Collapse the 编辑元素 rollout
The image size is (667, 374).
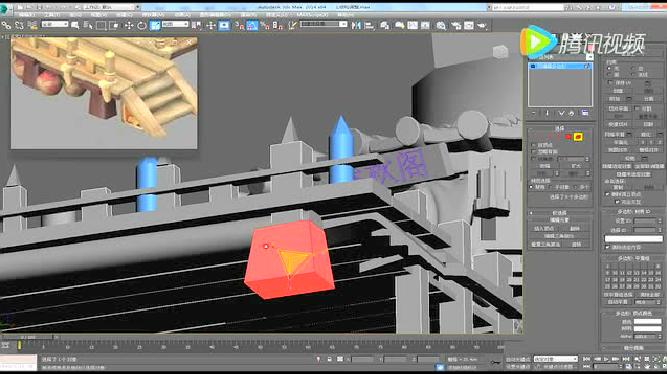point(560,220)
